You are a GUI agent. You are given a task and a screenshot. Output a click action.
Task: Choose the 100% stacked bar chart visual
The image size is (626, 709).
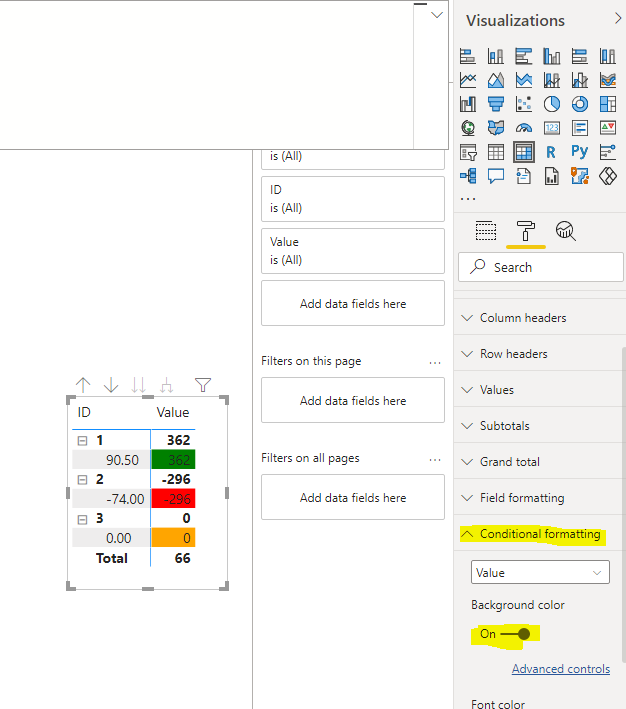[580, 56]
